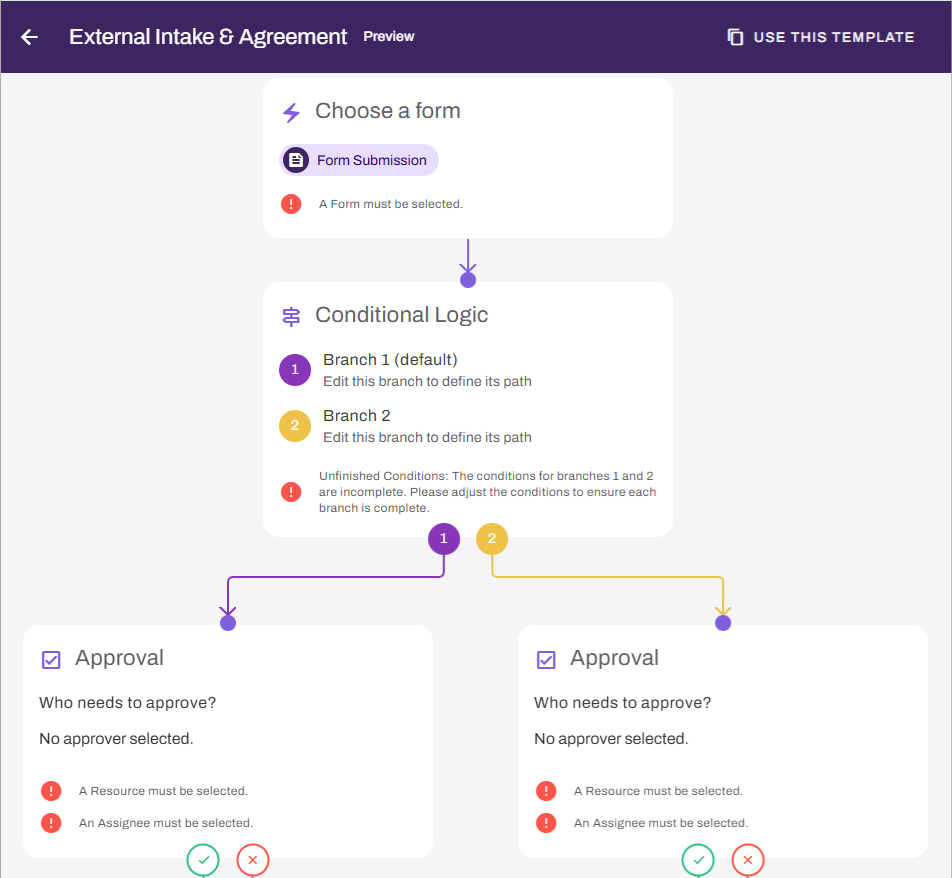Click 'No approver selected.' in left Approval card
Viewport: 952px width, 878px height.
[x=116, y=739]
